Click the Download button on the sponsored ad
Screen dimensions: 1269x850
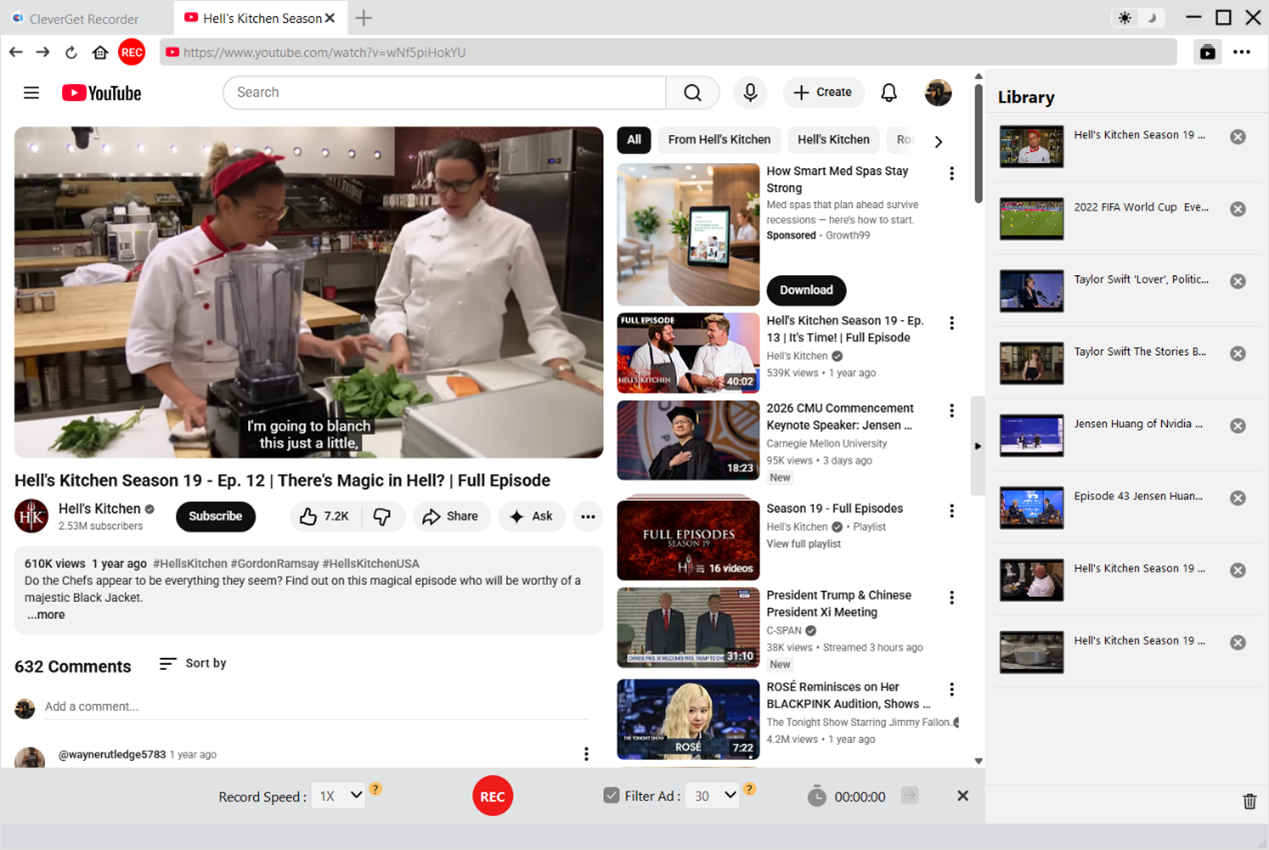(806, 290)
